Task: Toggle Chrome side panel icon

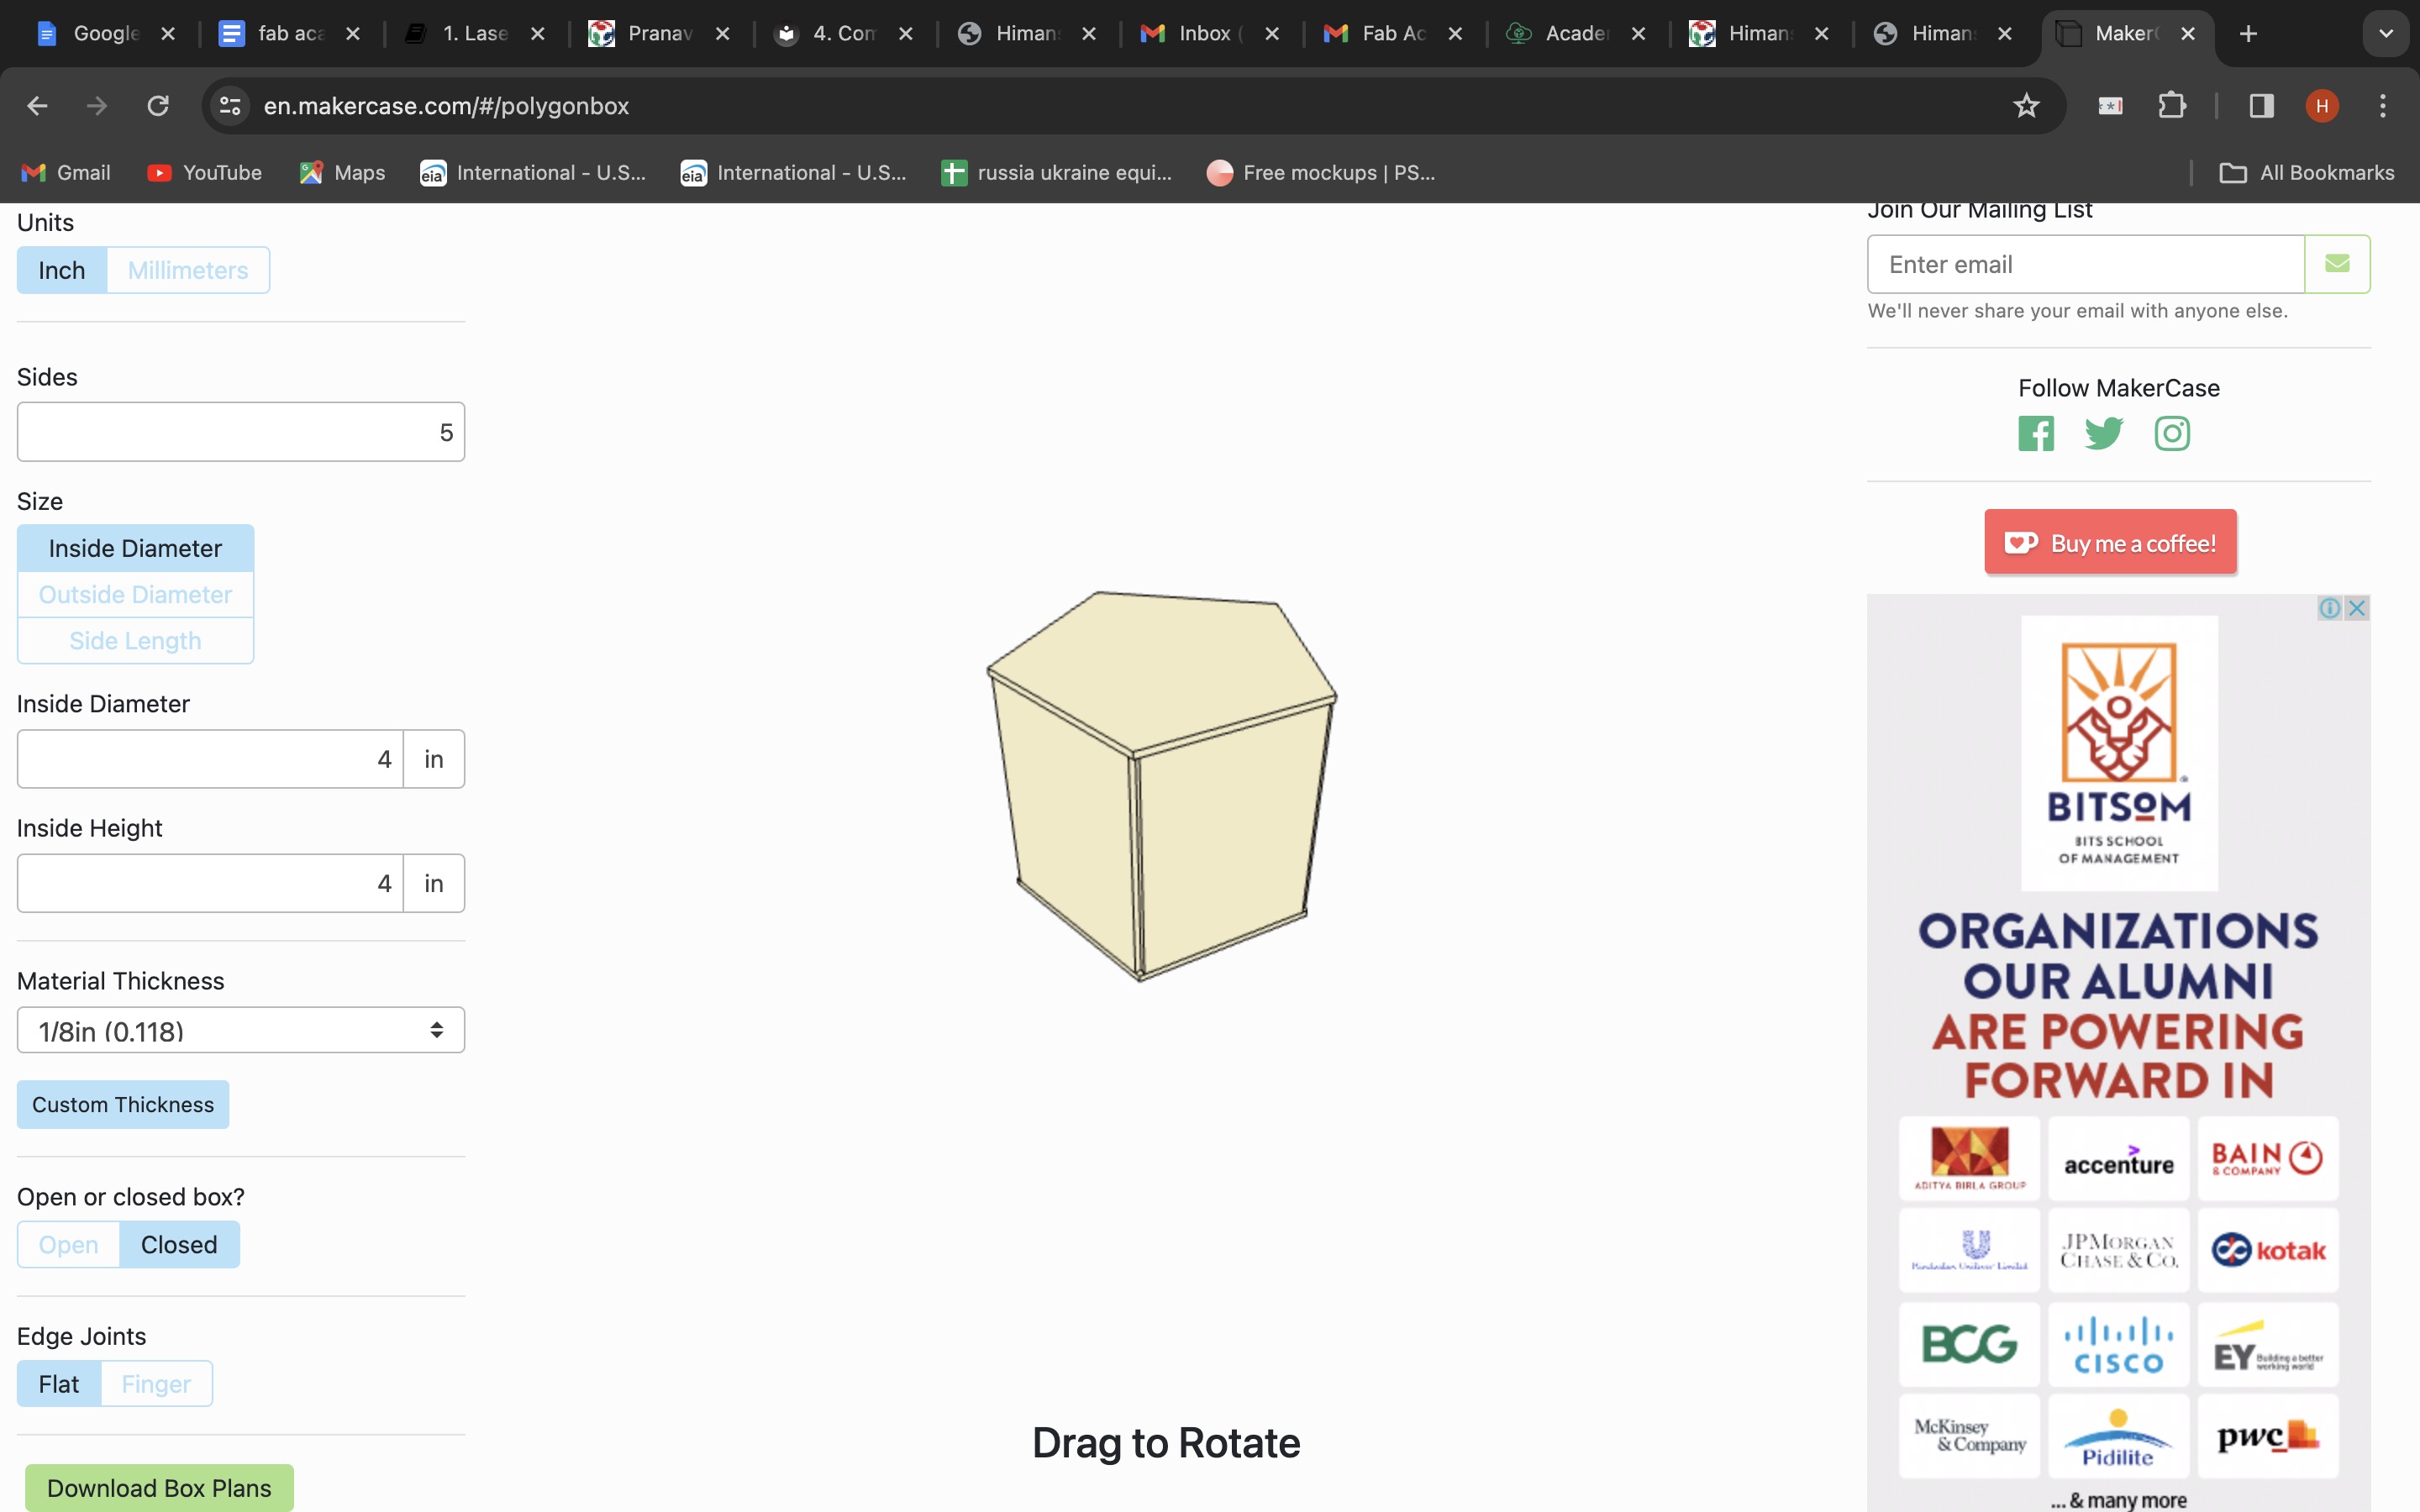Action: pyautogui.click(x=2261, y=106)
